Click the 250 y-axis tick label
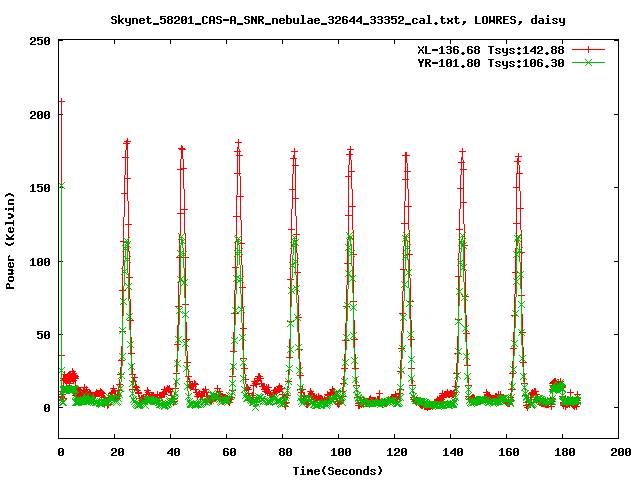Screen dimensions: 640x480 40,41
